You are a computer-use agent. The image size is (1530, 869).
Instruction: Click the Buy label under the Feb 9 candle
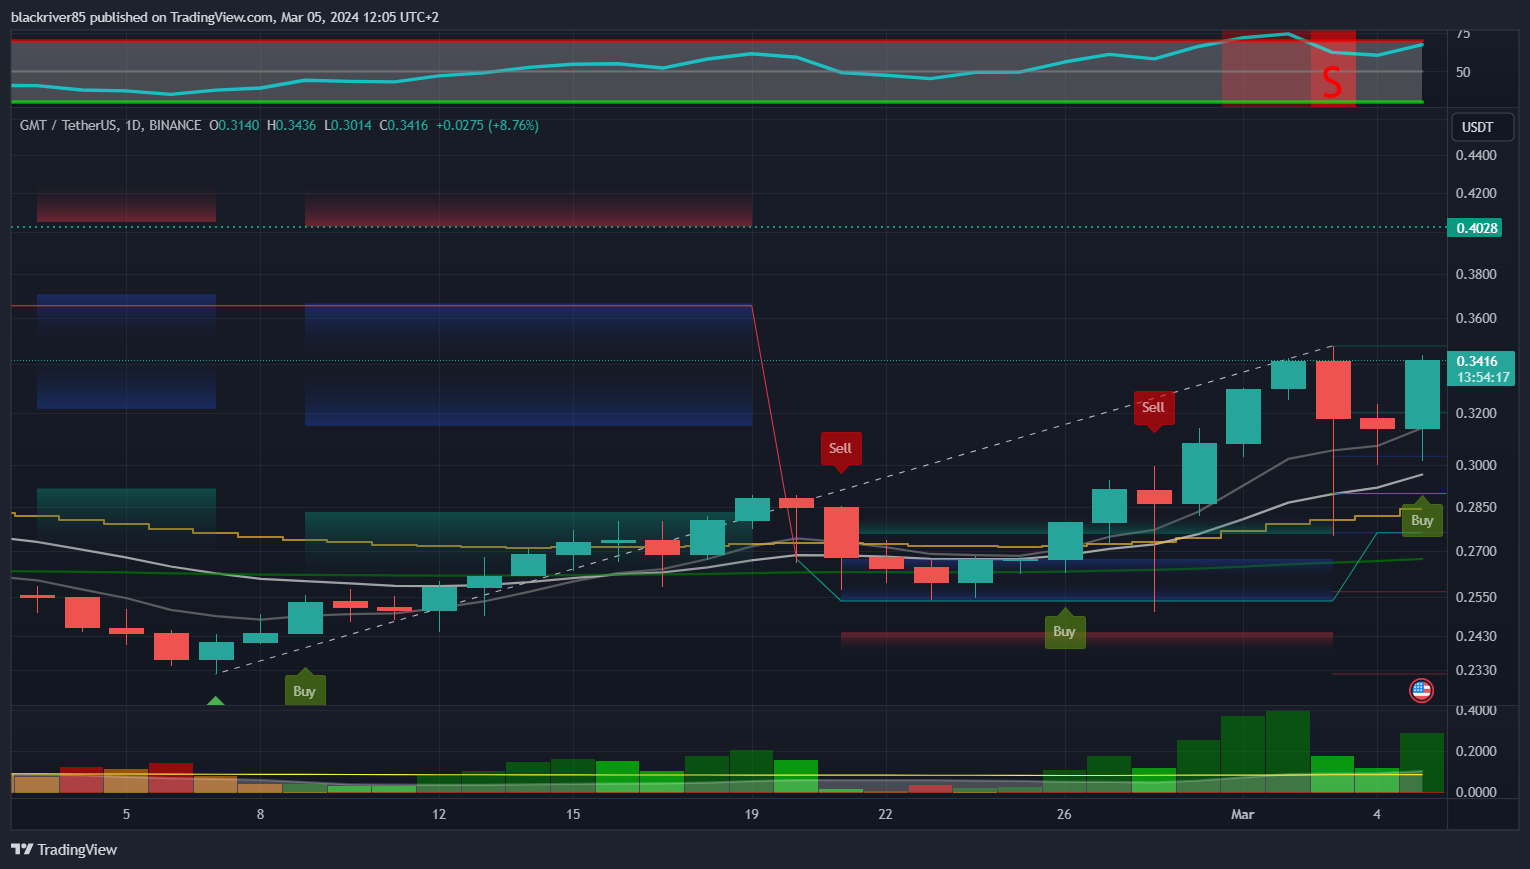pos(304,689)
